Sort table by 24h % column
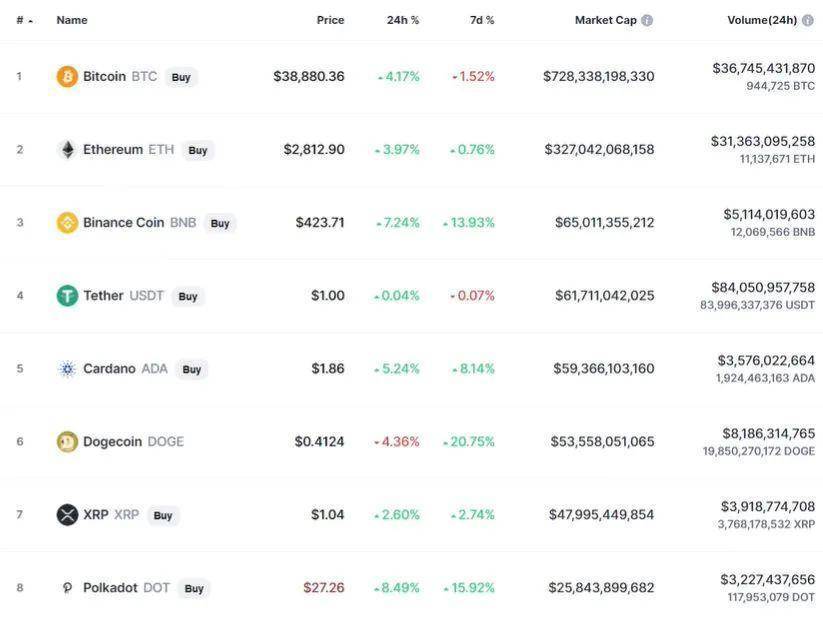 tap(403, 20)
